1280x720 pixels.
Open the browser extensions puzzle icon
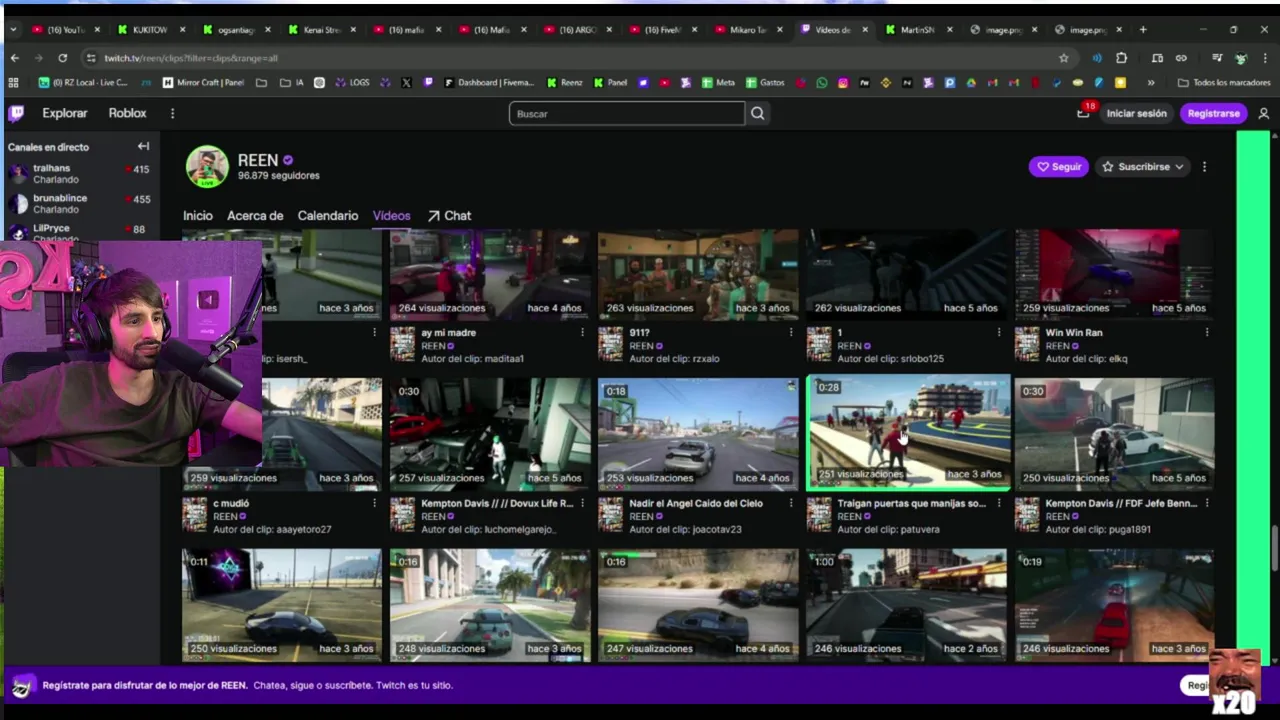[x=1121, y=58]
